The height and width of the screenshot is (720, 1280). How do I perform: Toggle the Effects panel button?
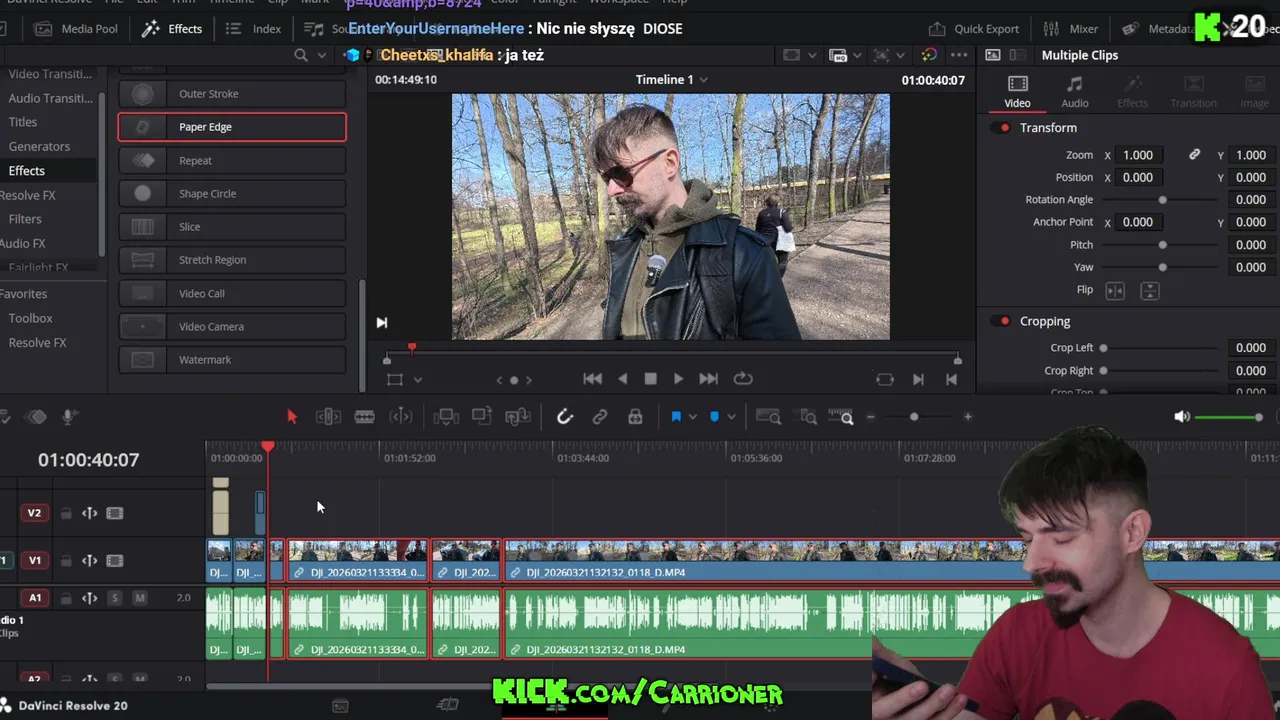tap(172, 29)
